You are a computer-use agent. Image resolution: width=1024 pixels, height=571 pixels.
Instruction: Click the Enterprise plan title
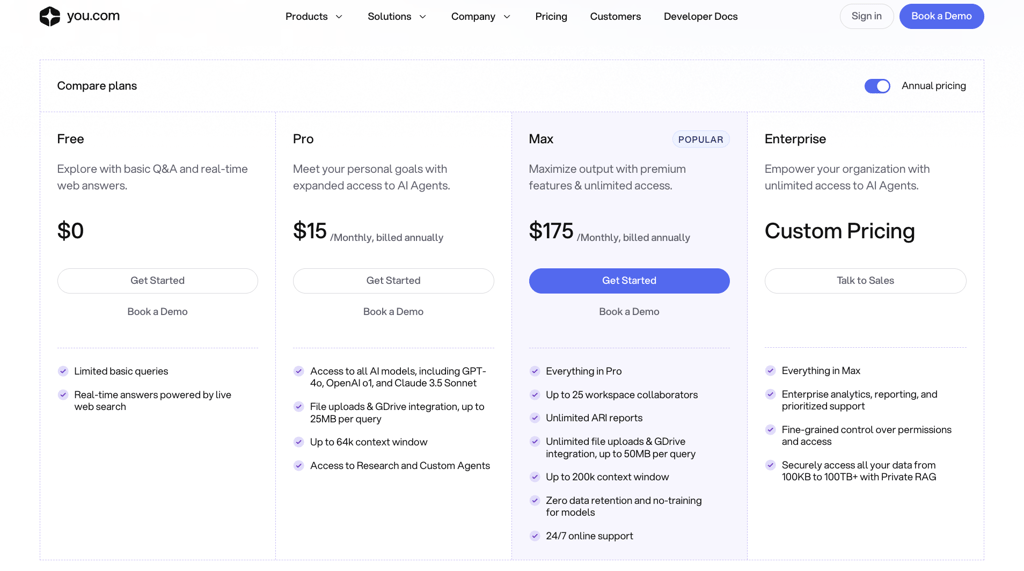795,139
